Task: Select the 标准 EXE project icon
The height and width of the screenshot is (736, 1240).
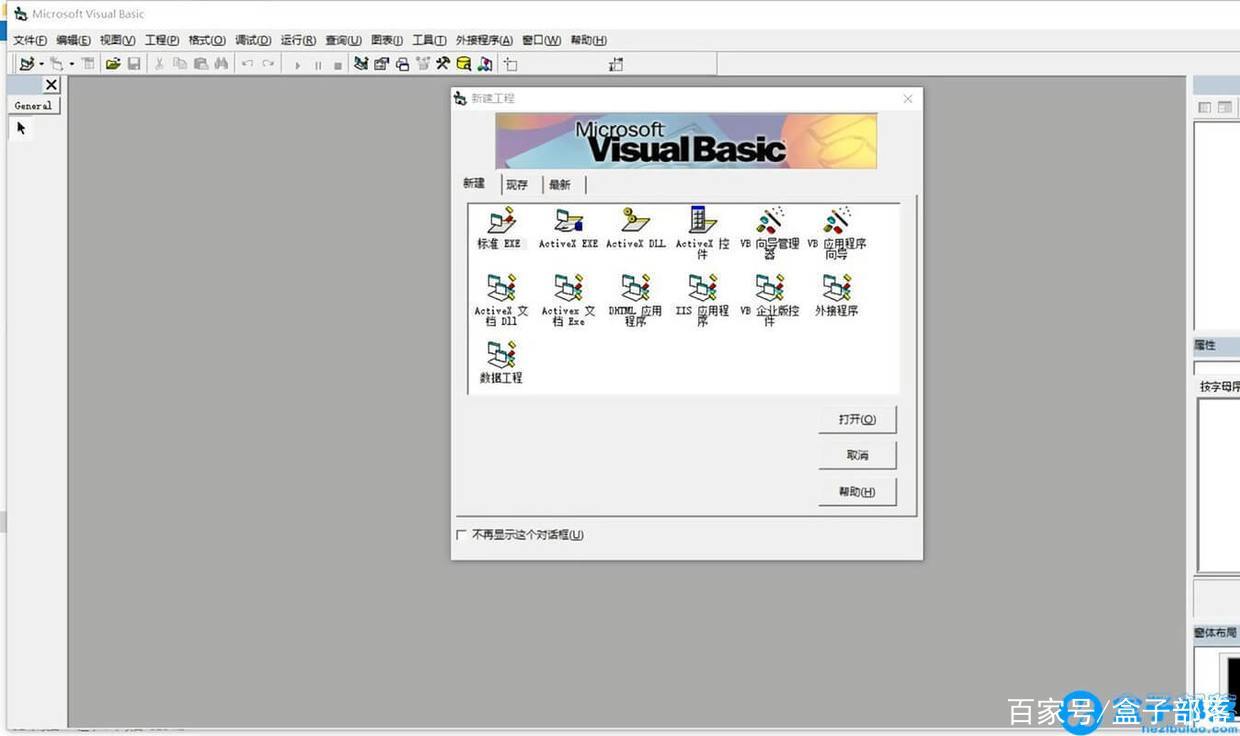Action: [500, 229]
